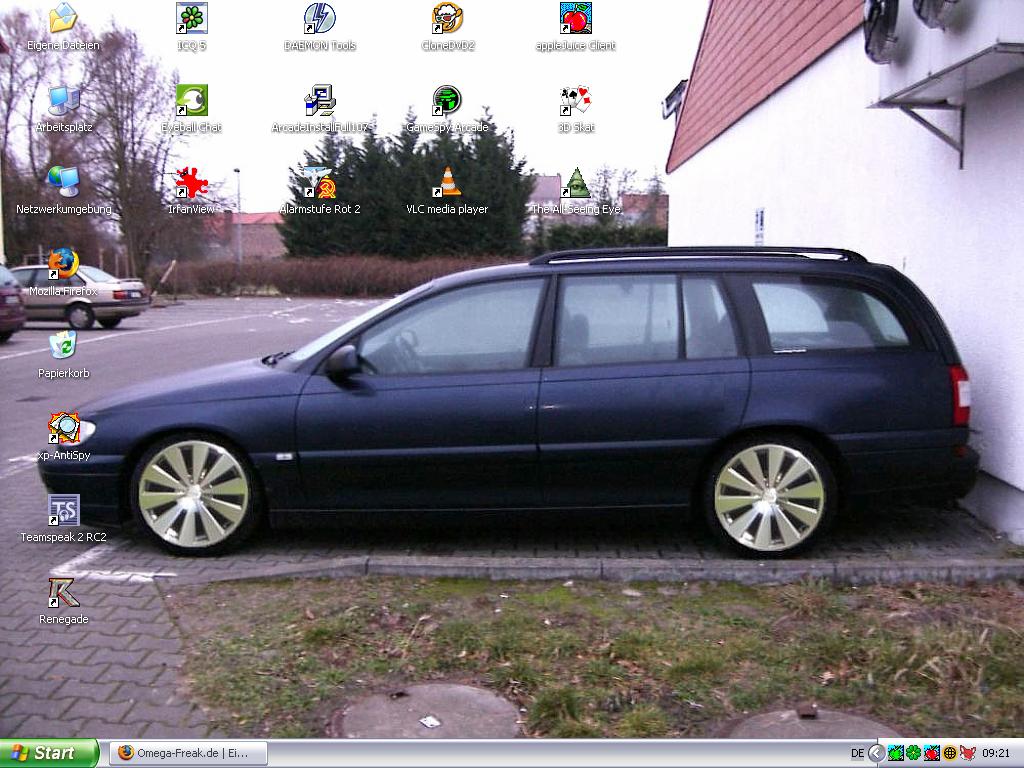Screen dimensions: 1024x768
Task: Click the appleJuice Client shortcut
Action: click(575, 19)
